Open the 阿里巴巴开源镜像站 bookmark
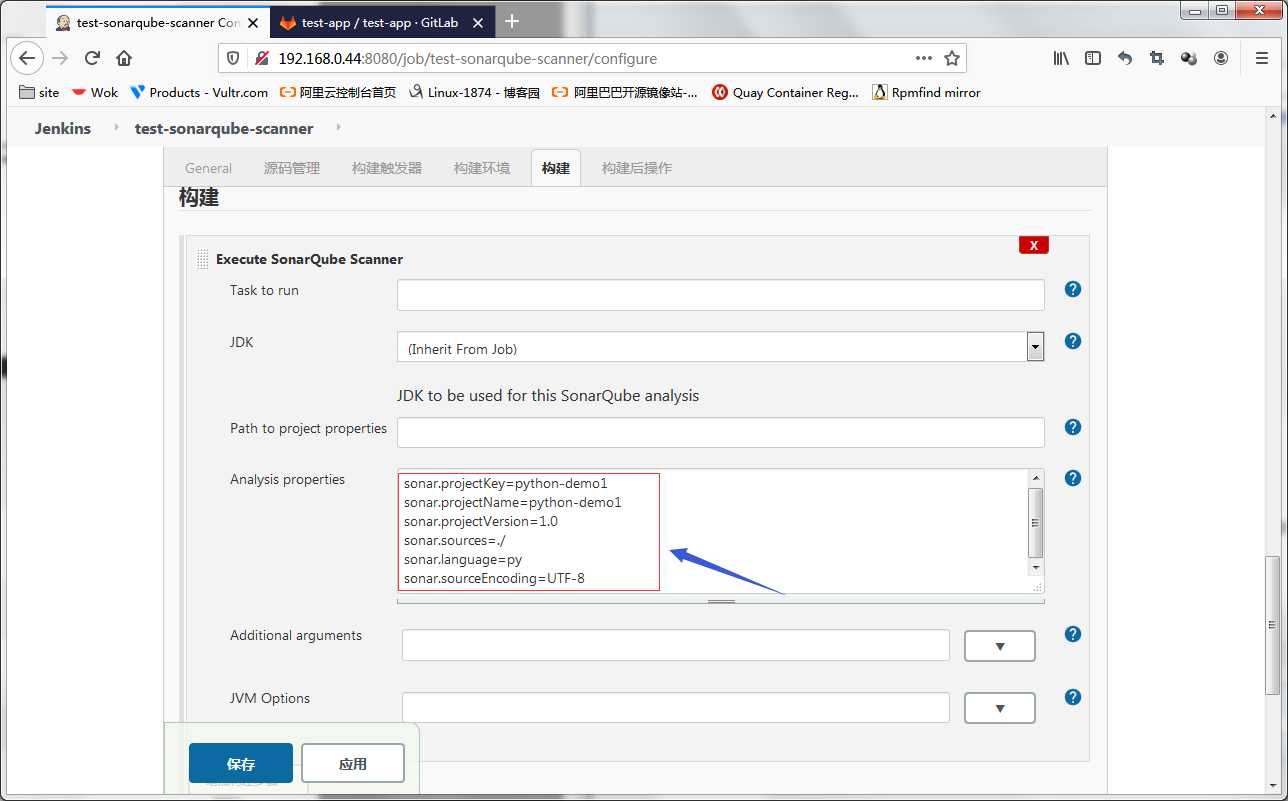This screenshot has height=801, width=1288. point(624,92)
